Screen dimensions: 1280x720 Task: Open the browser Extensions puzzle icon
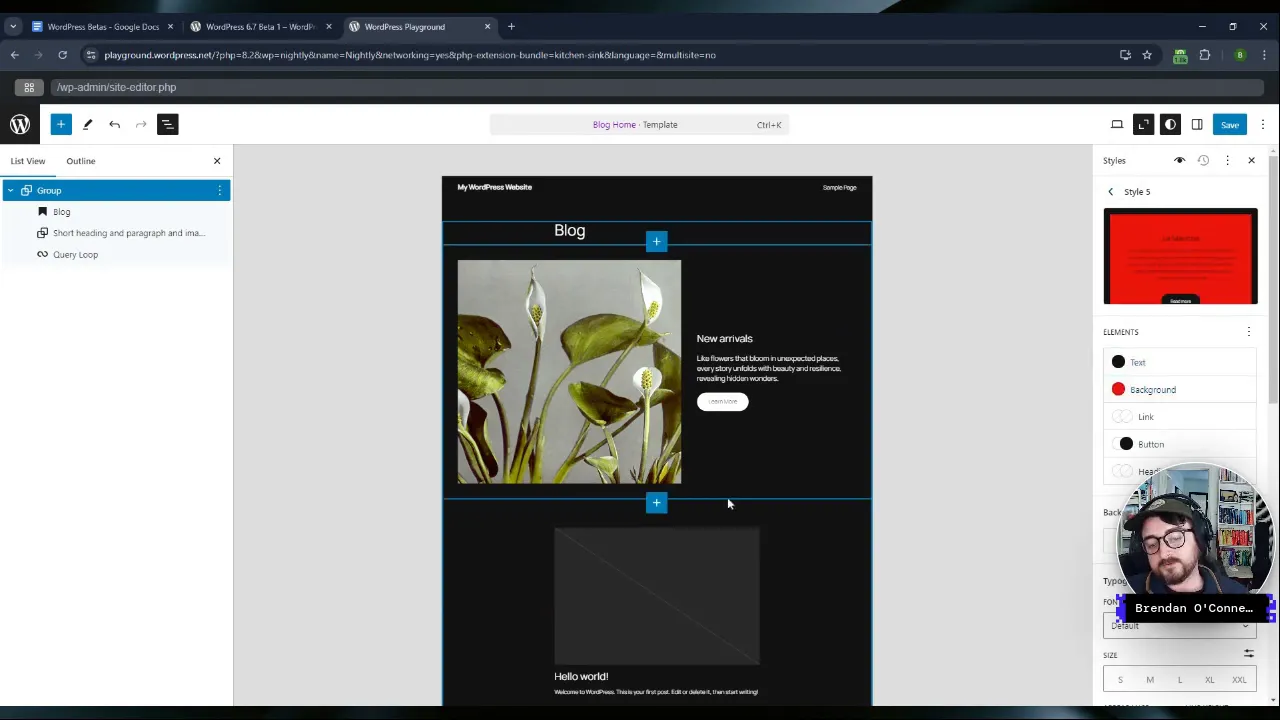(1205, 55)
